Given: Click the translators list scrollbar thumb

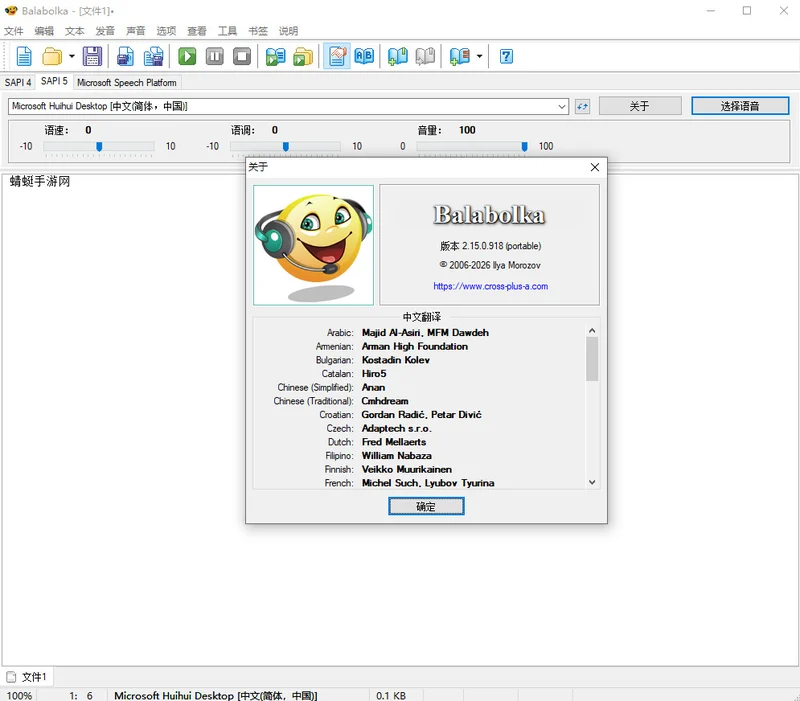Looking at the screenshot, I should 592,359.
